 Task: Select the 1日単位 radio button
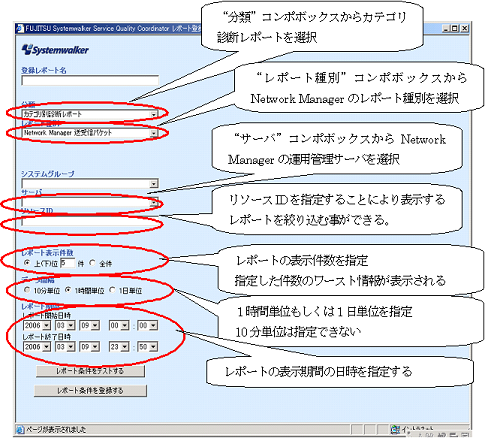pos(112,290)
